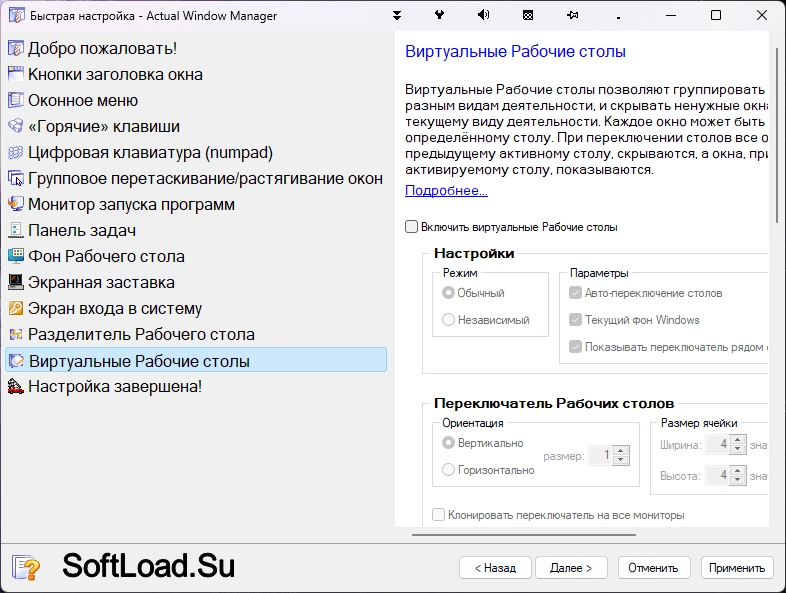Viewport: 786px width, 593px height.
Task: Click the Размер ячейки group label
Action: [699, 423]
